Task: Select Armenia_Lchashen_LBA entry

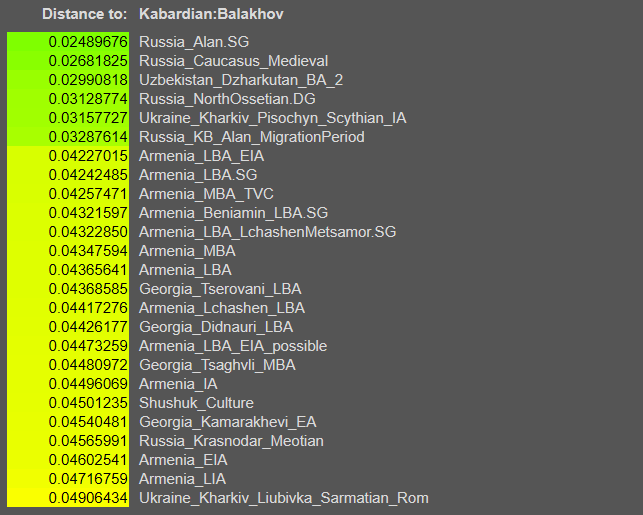Action: click(x=222, y=308)
